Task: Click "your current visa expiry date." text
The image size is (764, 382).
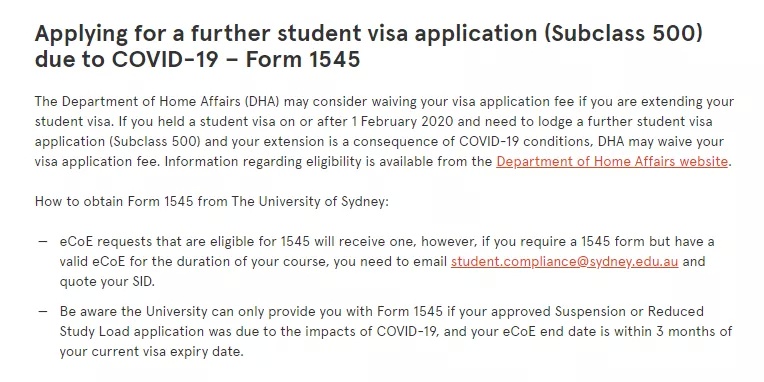Action: coord(151,351)
